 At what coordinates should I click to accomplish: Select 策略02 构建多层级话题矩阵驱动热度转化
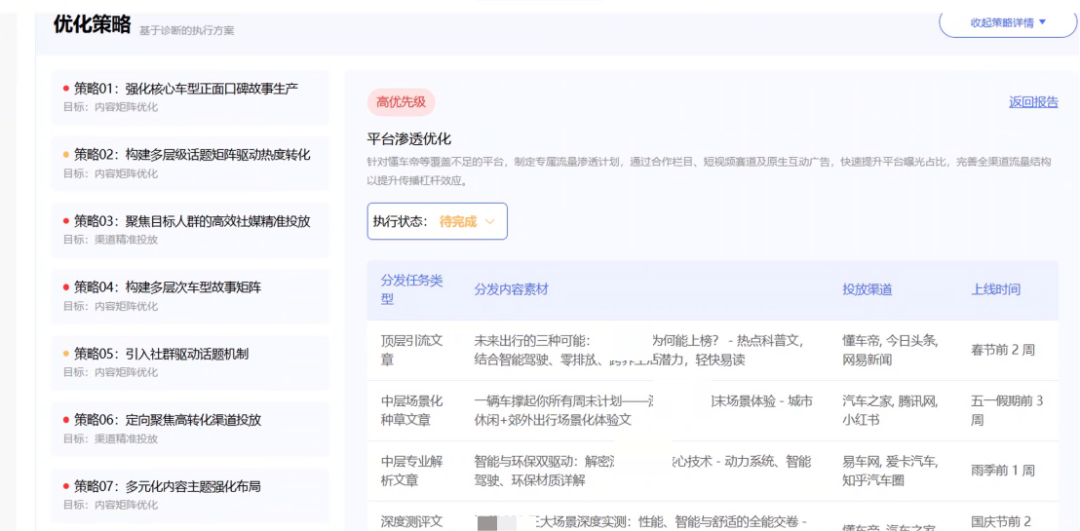pyautogui.click(x=191, y=155)
